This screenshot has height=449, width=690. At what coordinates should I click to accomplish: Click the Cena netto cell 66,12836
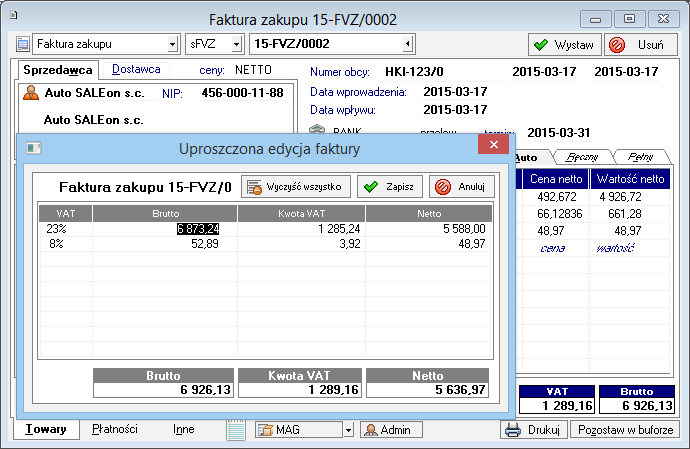pos(556,214)
